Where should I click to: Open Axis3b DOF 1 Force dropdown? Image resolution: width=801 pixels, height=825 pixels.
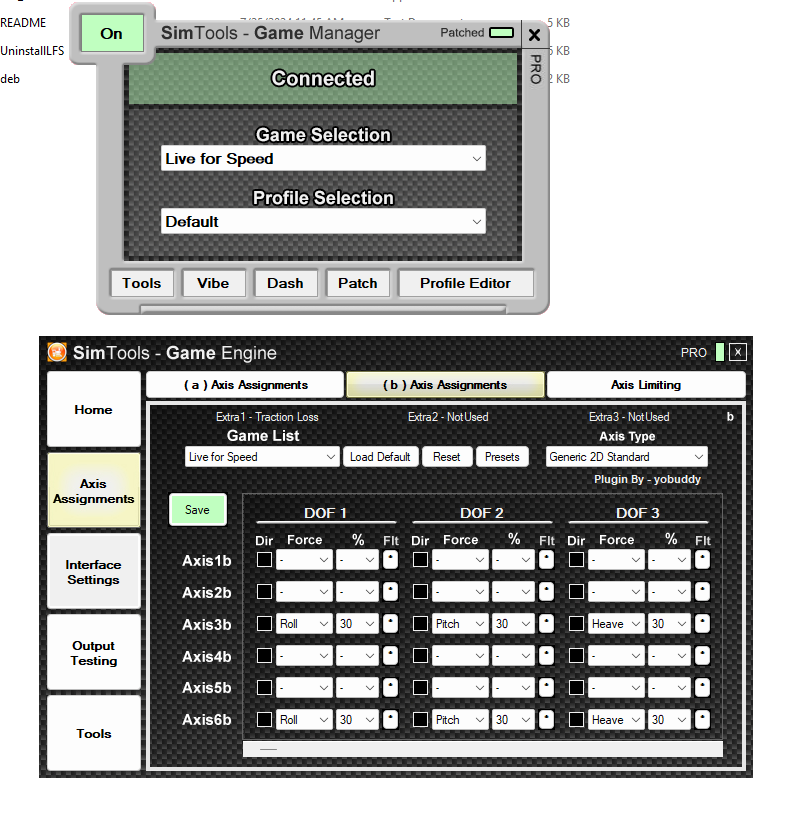click(304, 623)
